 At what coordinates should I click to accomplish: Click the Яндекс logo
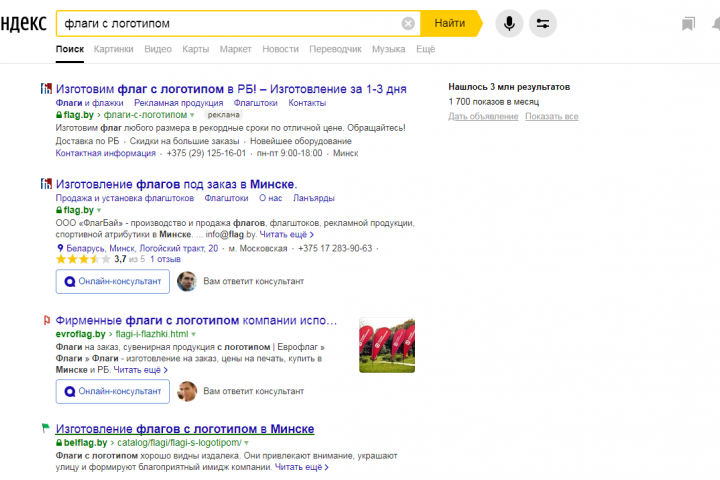(x=23, y=23)
